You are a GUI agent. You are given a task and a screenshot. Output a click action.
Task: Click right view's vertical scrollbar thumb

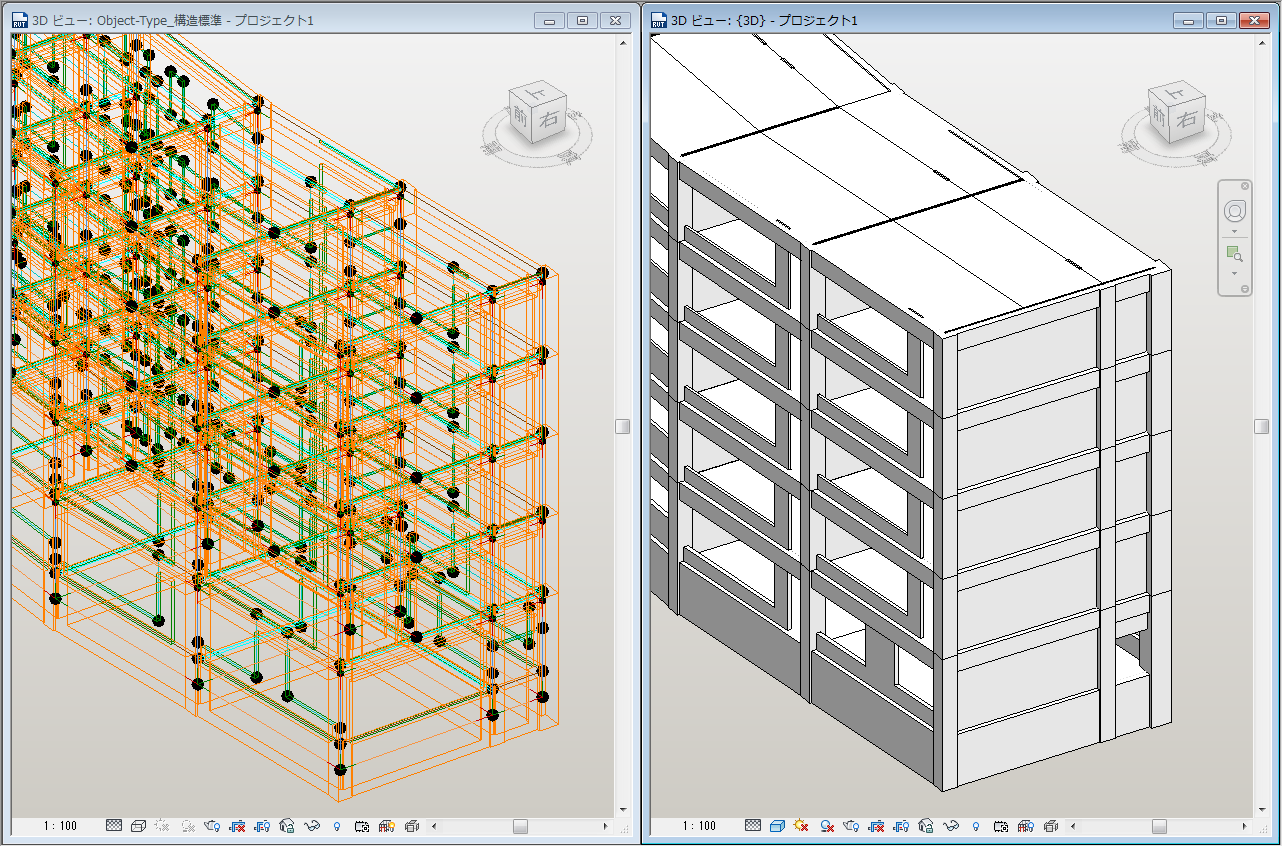(x=1263, y=426)
